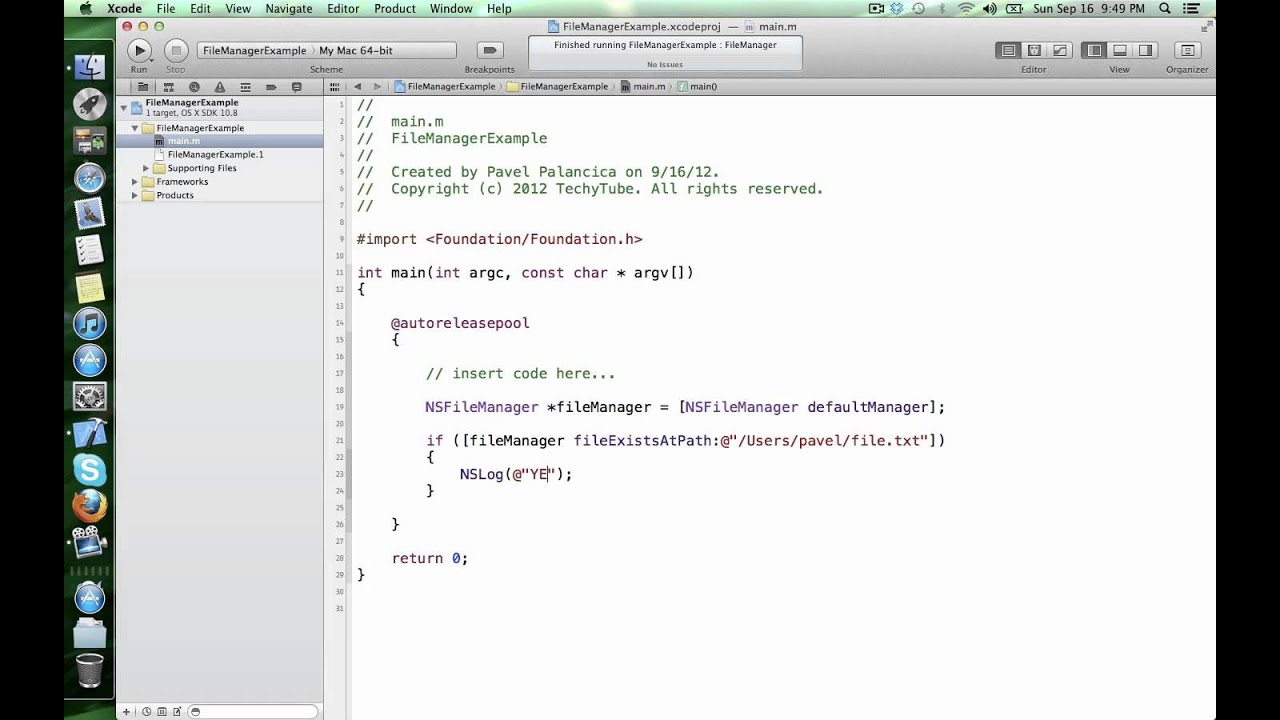Image resolution: width=1280 pixels, height=720 pixels.
Task: Open the Issue navigator warning icon
Action: (x=220, y=87)
